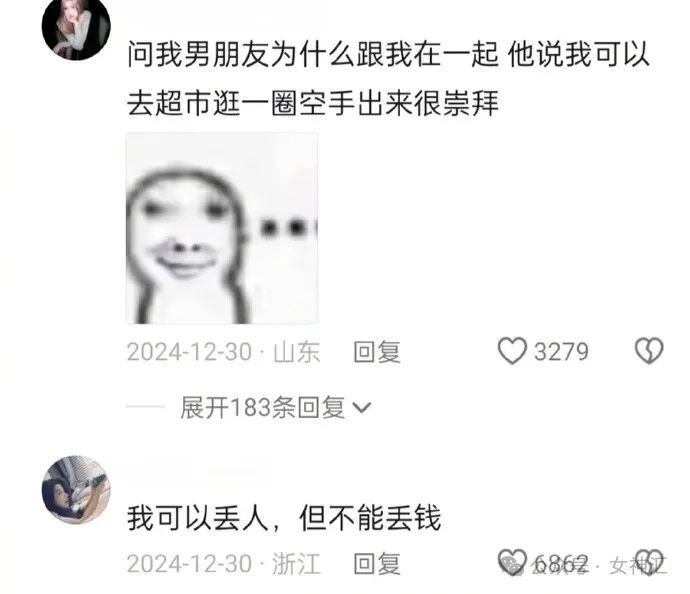Open the first commenter's avatar
This screenshot has height=594, width=690.
click(76, 27)
